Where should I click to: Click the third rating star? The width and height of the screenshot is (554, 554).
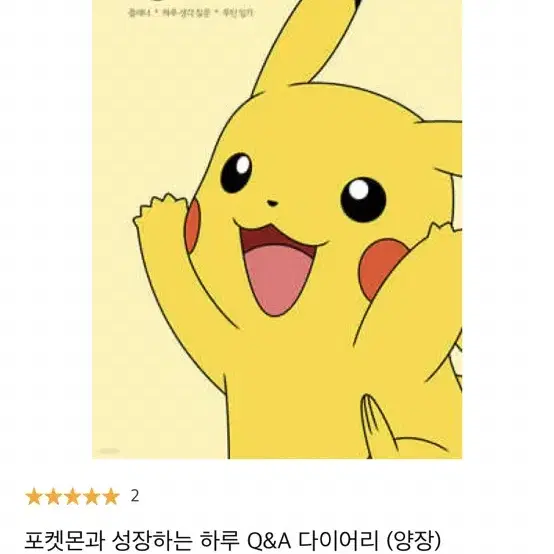coord(72,496)
